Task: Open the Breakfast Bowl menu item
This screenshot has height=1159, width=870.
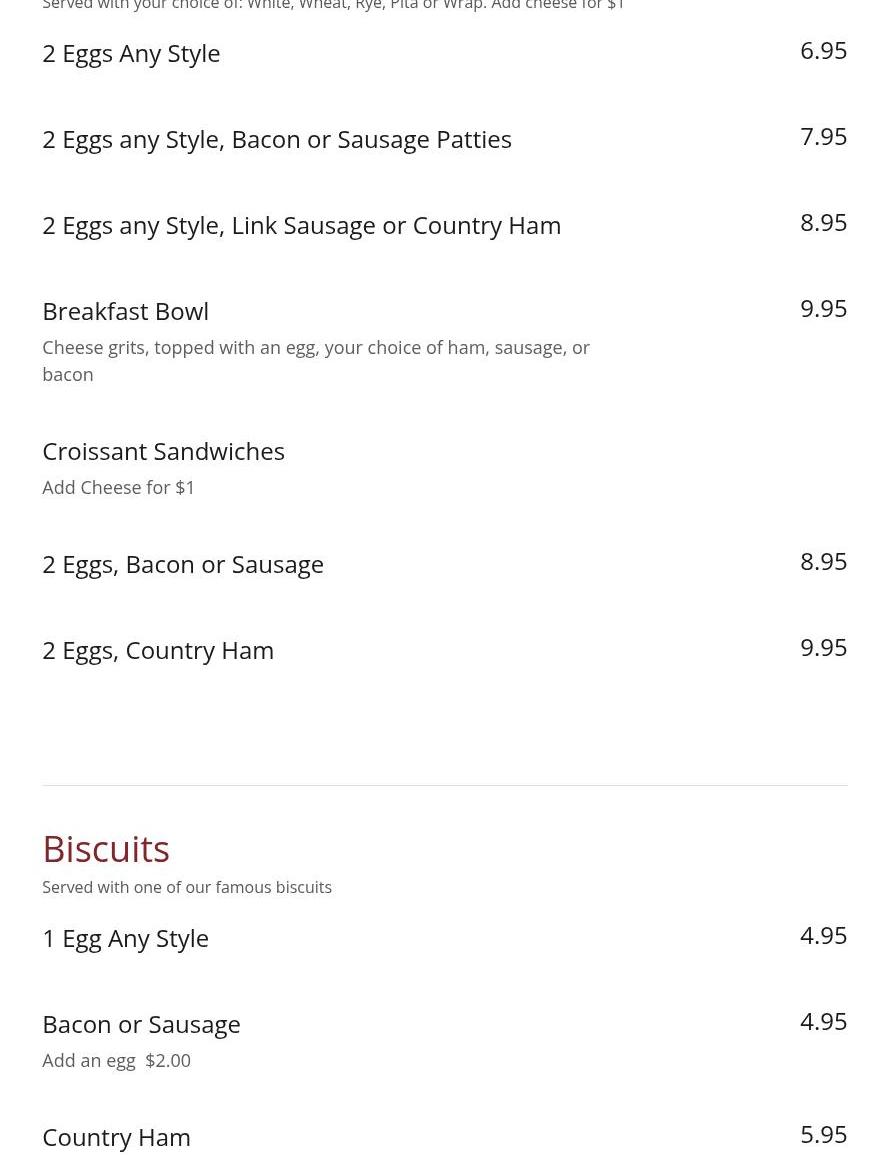Action: tap(126, 311)
